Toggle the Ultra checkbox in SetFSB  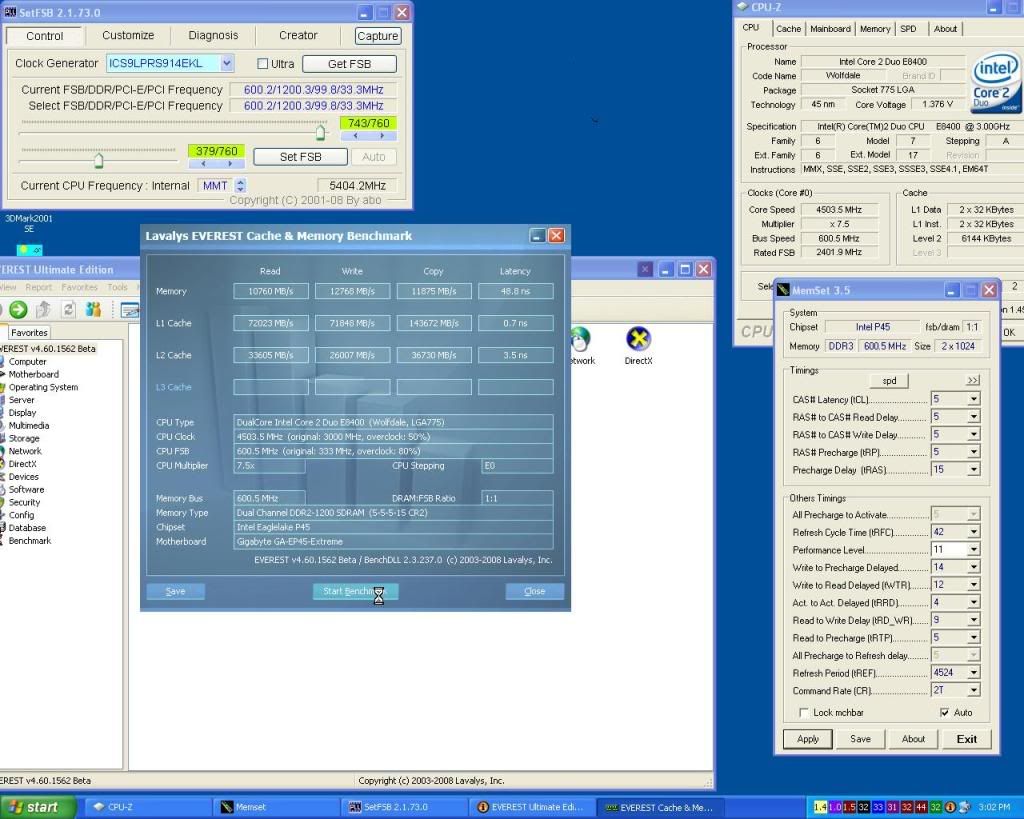[263, 64]
